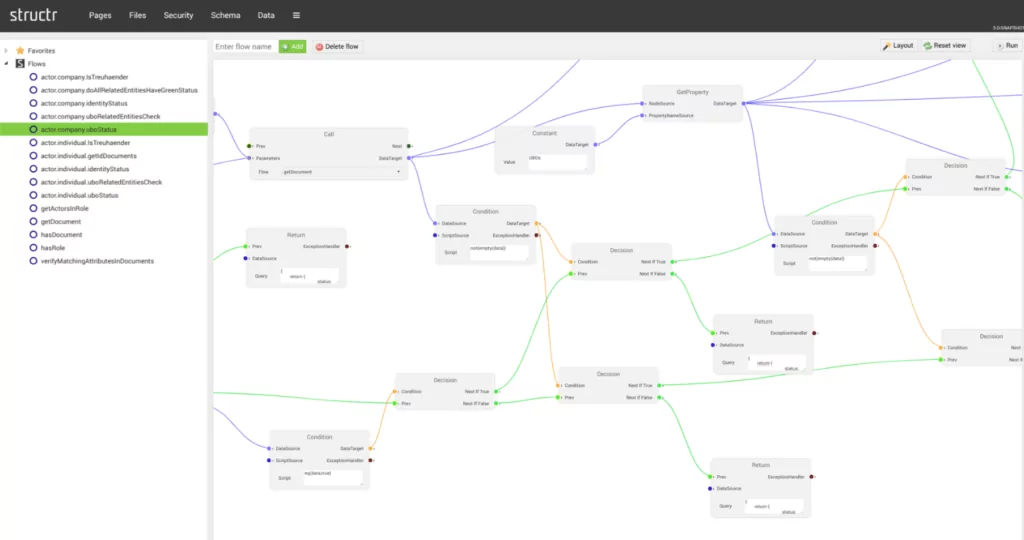Click the Favorites star icon
Screen dimensions: 1024x540
[x=20, y=50]
